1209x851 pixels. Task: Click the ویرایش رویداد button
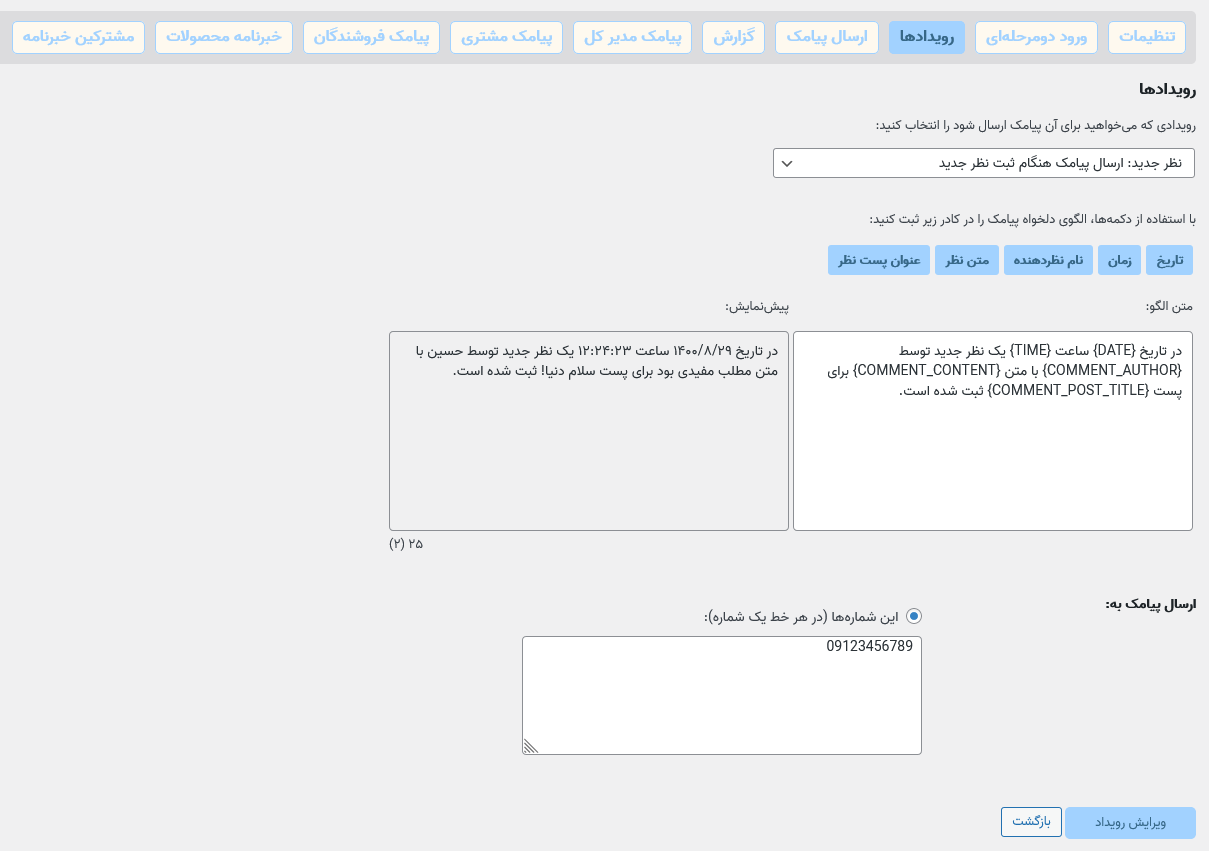click(x=1130, y=822)
